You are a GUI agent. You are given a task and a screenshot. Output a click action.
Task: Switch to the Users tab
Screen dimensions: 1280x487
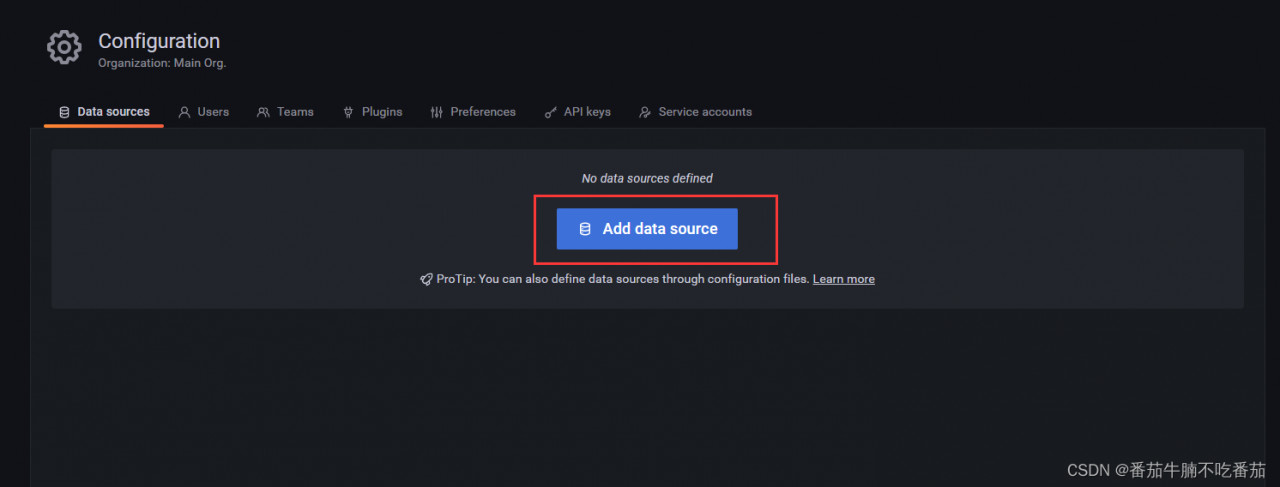213,112
